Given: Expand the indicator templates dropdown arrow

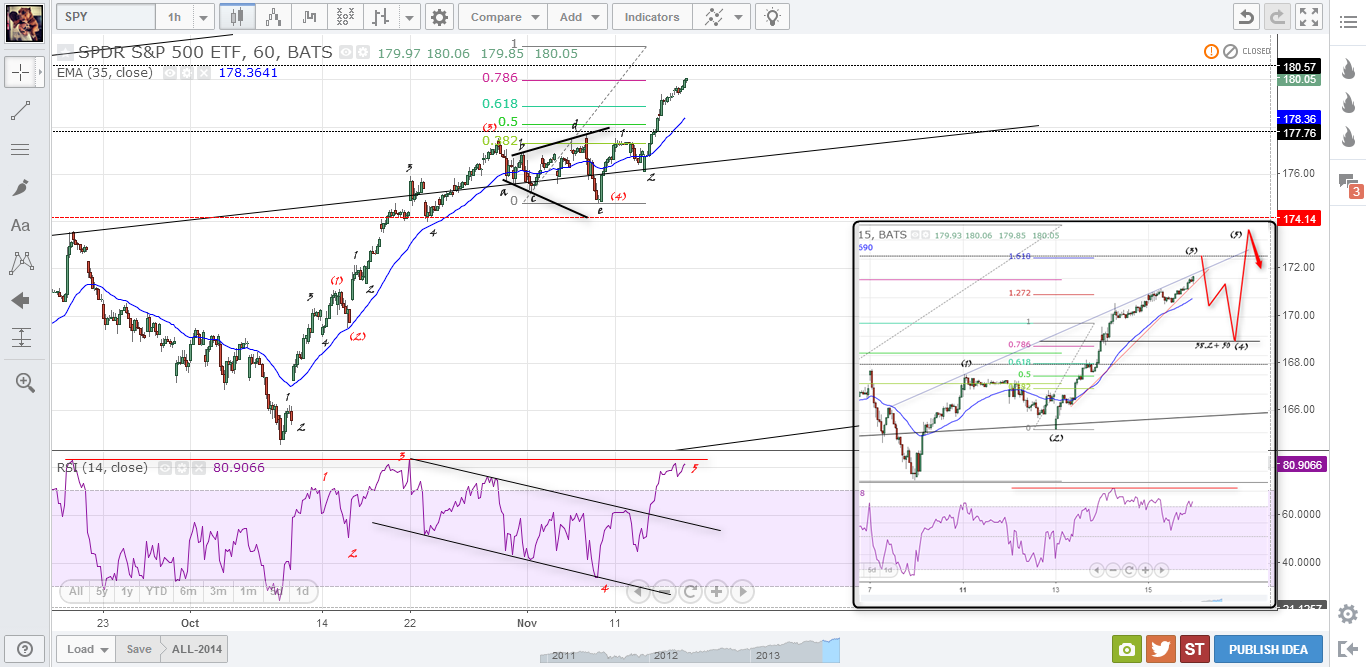Looking at the screenshot, I should point(739,17).
